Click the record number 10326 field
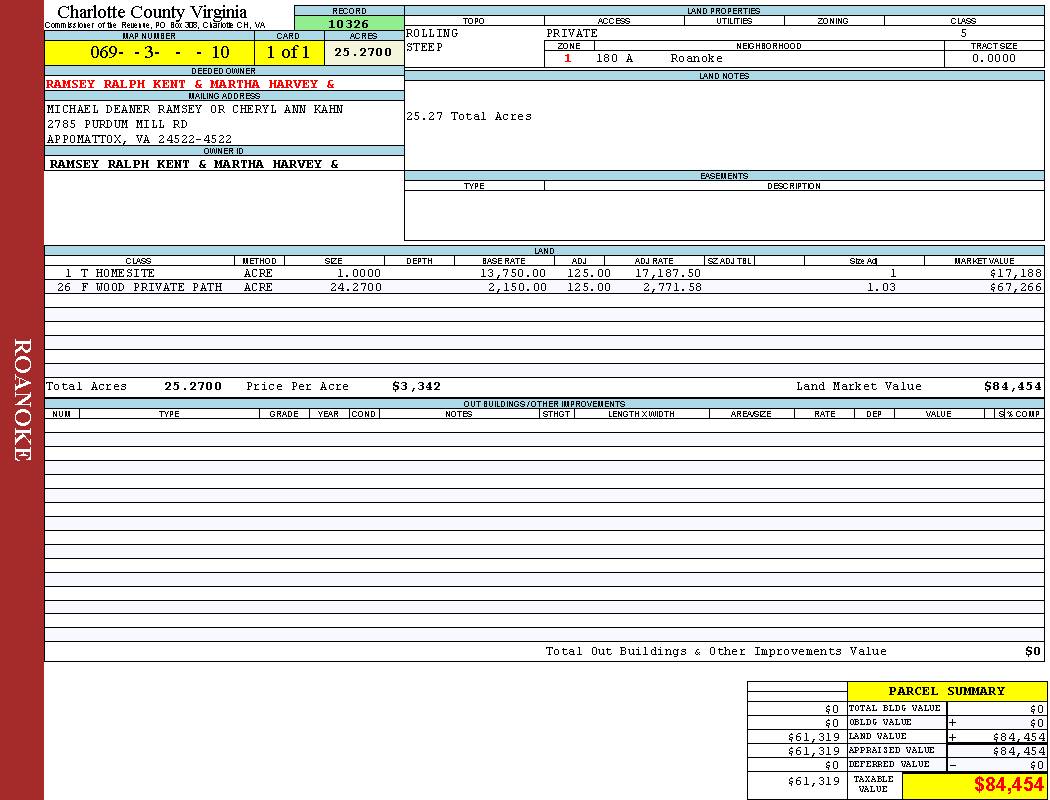Screen dimensions: 1050x800 coord(348,24)
